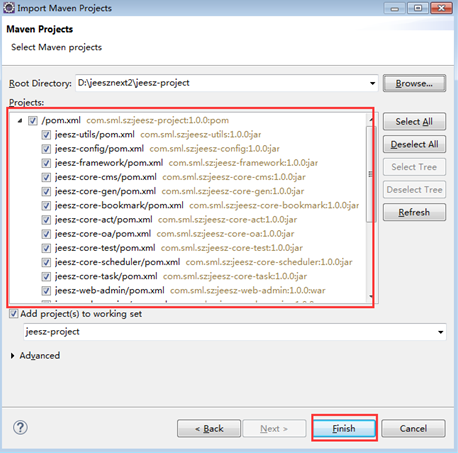Toggle jeesz-web-admin/pom.xml checkbox
The image size is (458, 453).
pos(46,291)
